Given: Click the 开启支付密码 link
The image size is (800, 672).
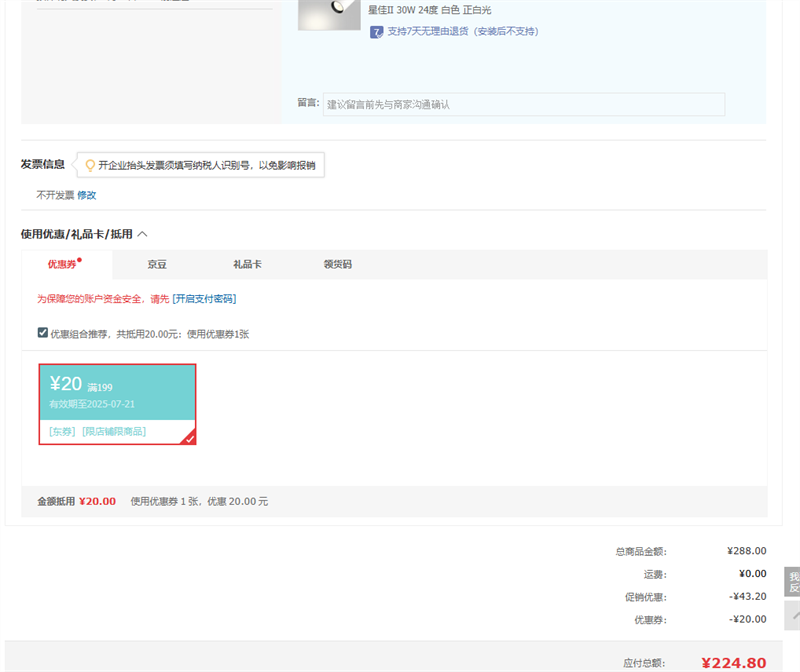Looking at the screenshot, I should tap(204, 299).
